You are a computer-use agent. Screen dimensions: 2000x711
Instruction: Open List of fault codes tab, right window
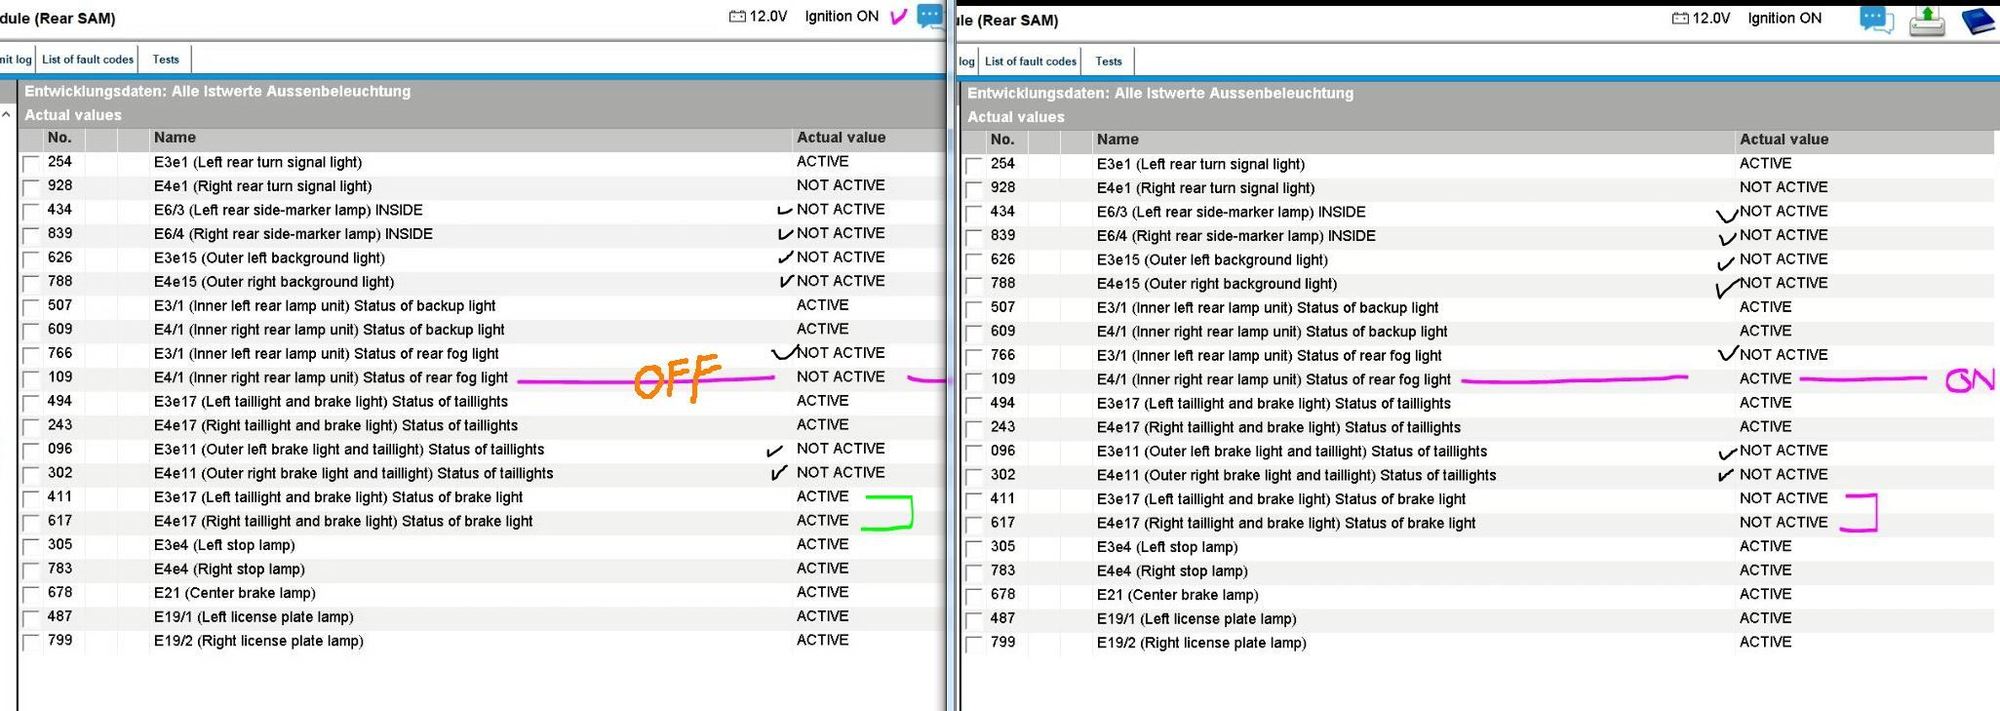coord(1030,62)
